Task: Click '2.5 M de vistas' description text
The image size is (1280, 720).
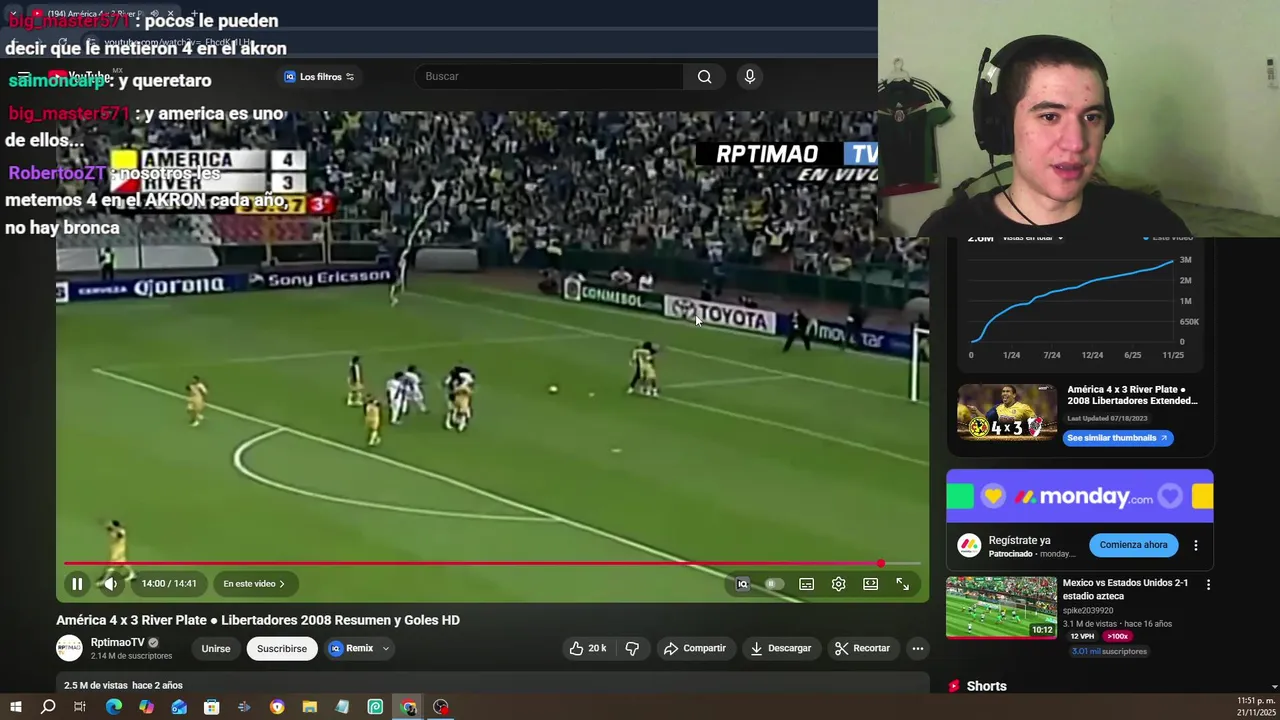Action: point(96,685)
